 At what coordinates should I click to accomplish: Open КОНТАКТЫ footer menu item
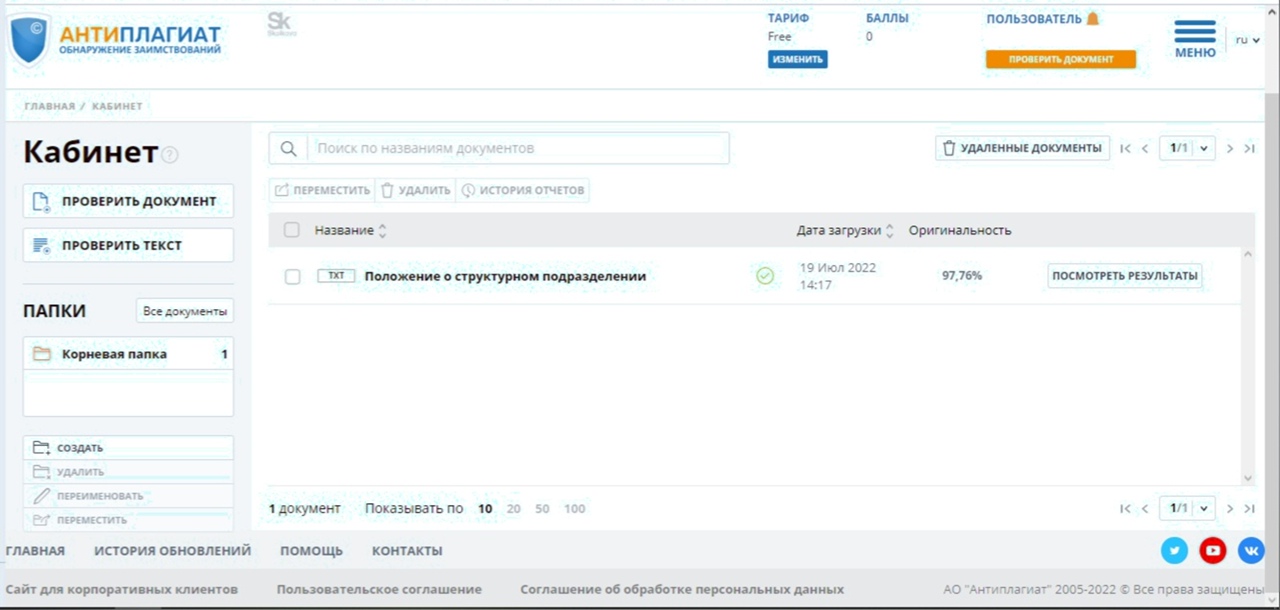407,551
